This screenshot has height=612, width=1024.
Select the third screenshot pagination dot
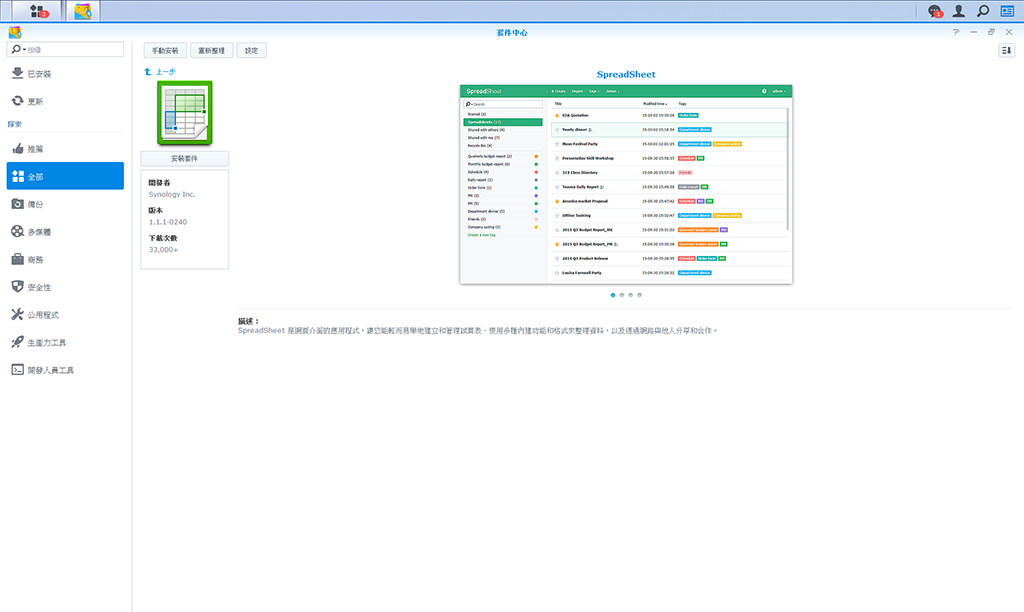(x=631, y=295)
